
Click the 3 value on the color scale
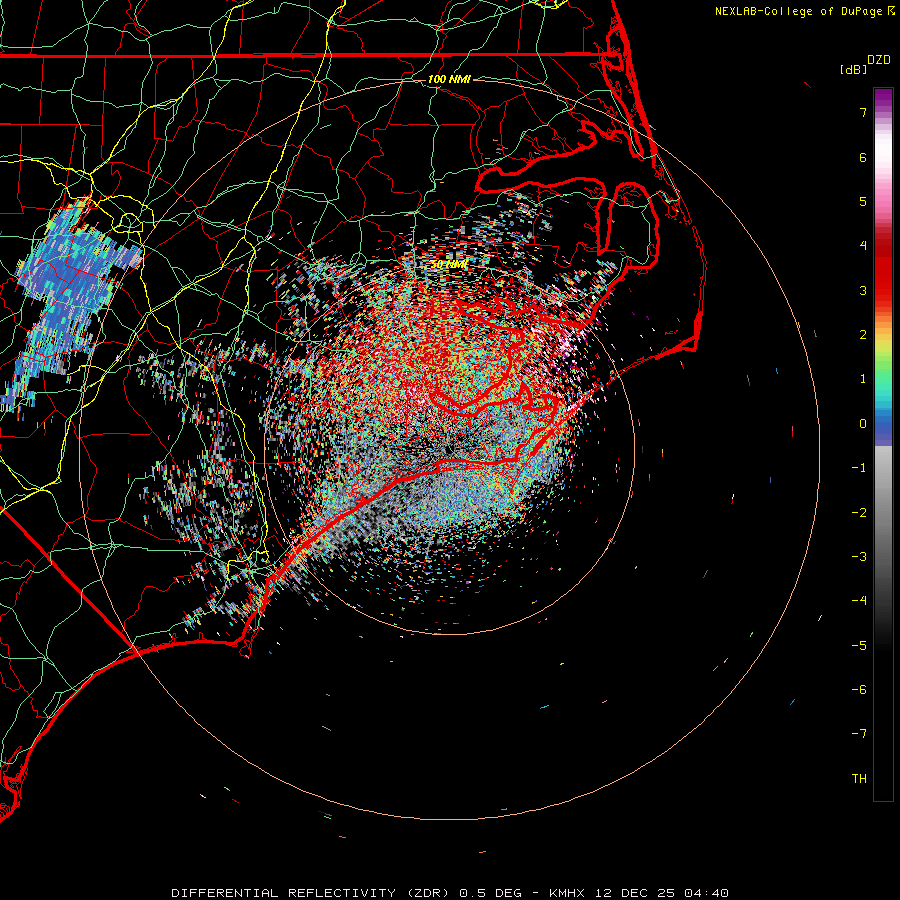863,290
